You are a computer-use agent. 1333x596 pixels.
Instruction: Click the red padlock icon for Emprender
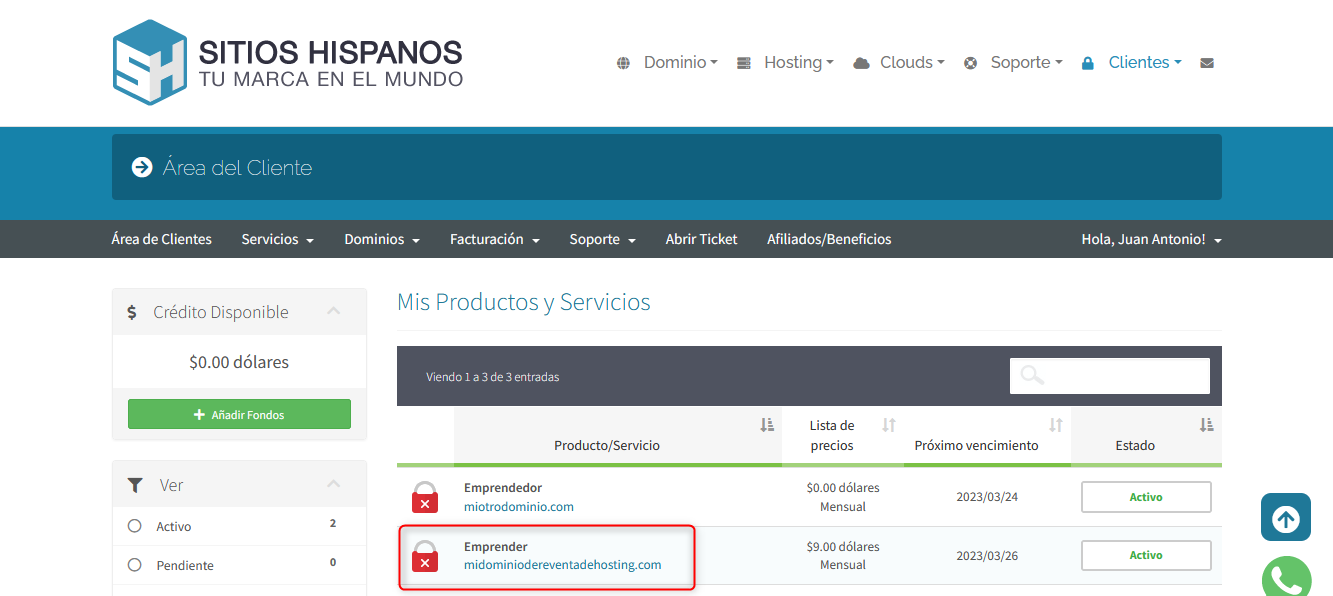(x=425, y=556)
